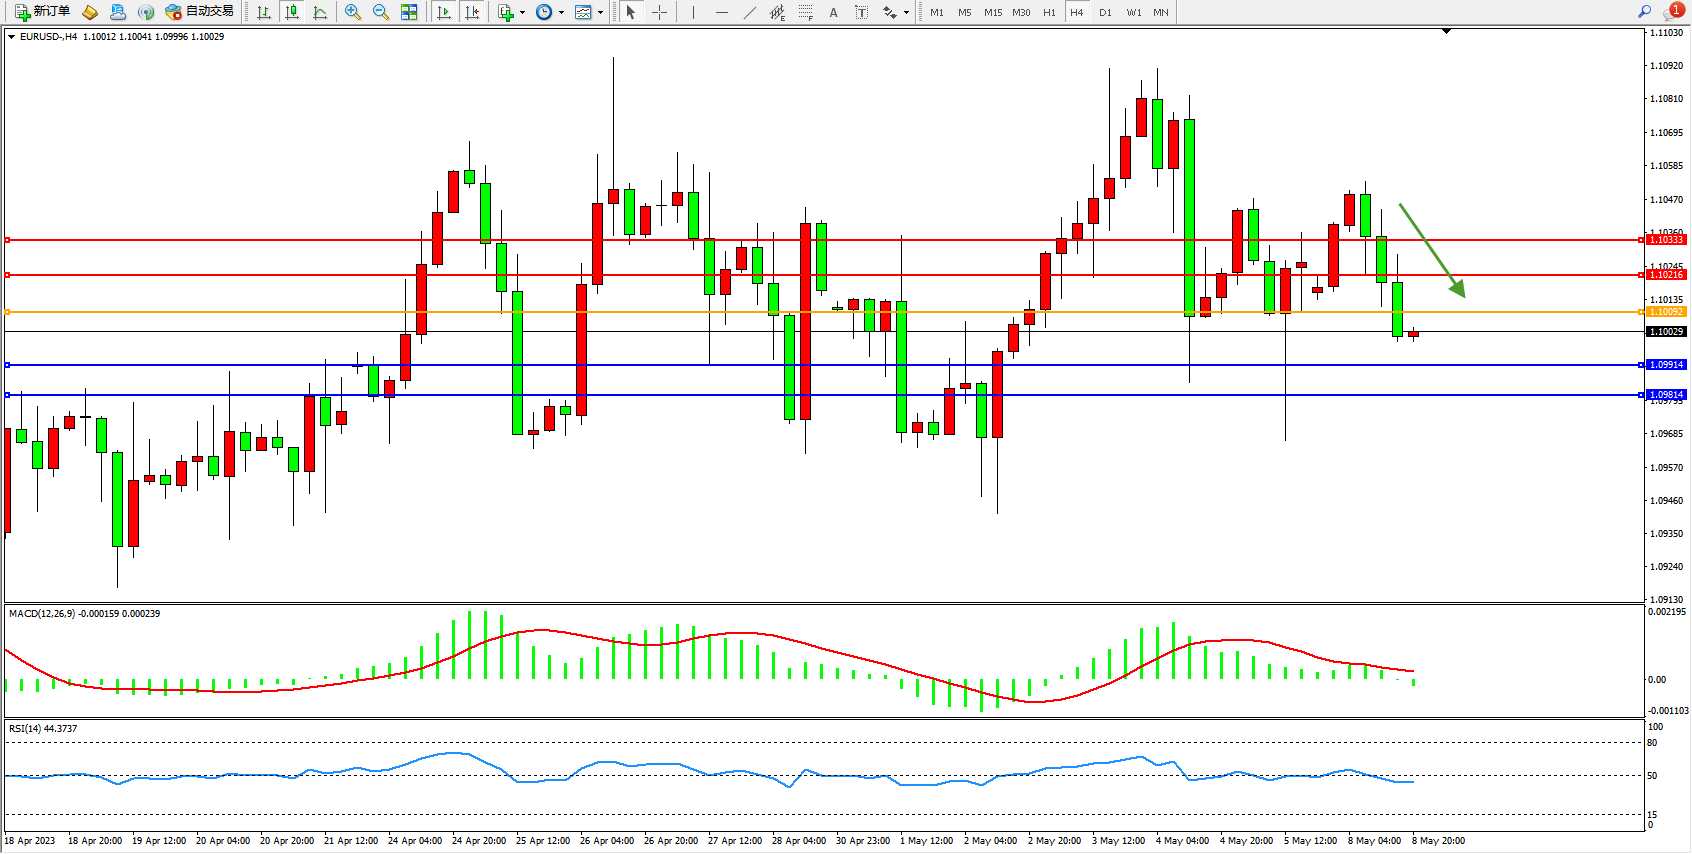Switch chart to line chart mode
The image size is (1692, 854).
320,12
